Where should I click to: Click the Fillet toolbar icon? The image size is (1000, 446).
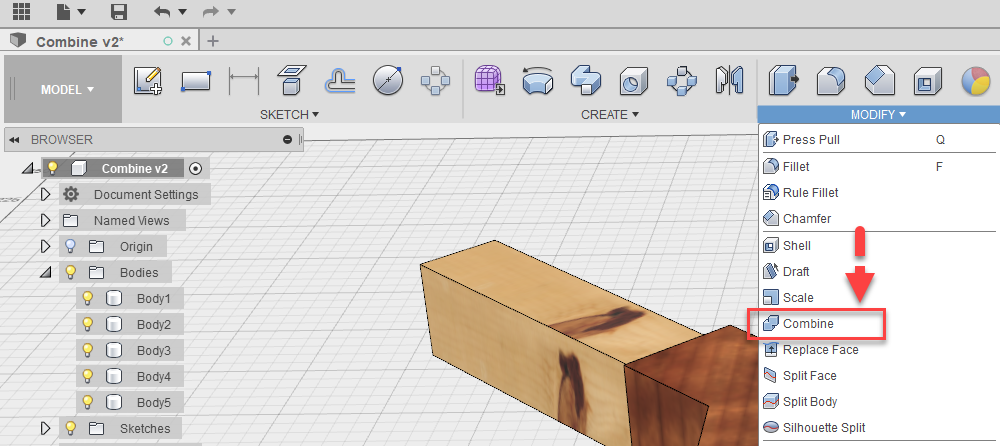point(831,82)
